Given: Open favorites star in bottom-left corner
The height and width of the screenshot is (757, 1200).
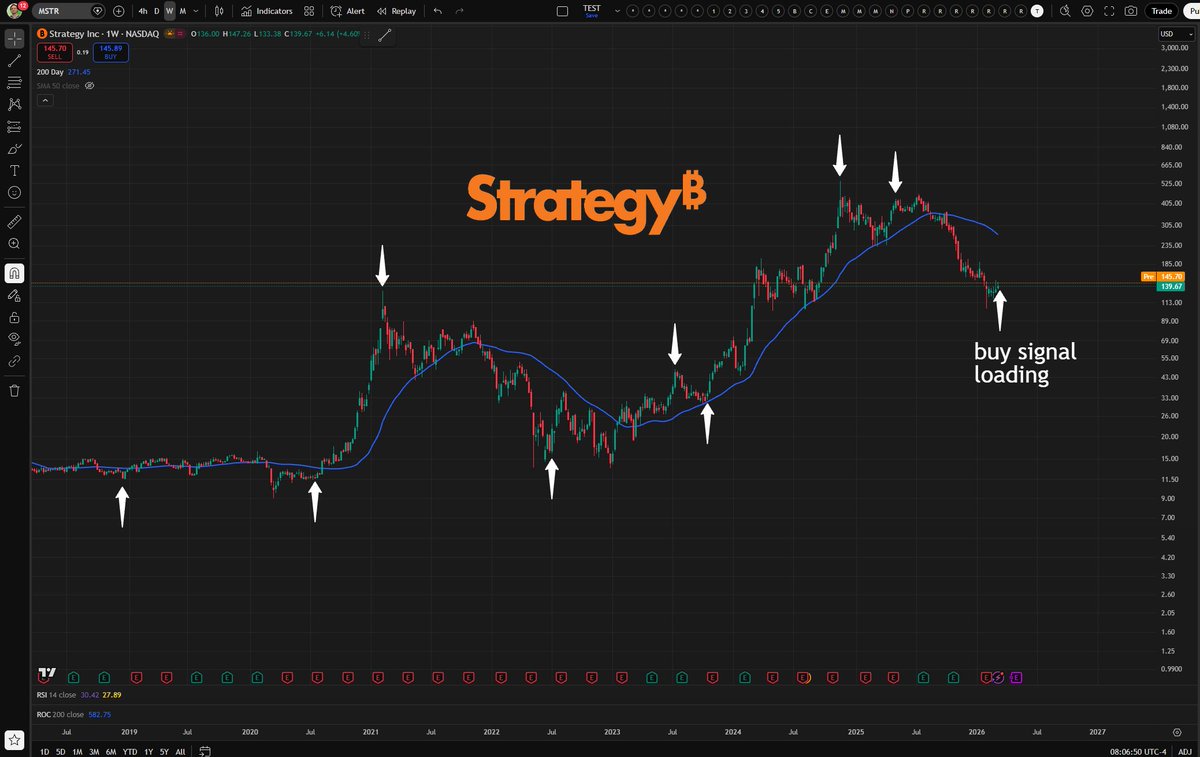Looking at the screenshot, I should click(15, 741).
